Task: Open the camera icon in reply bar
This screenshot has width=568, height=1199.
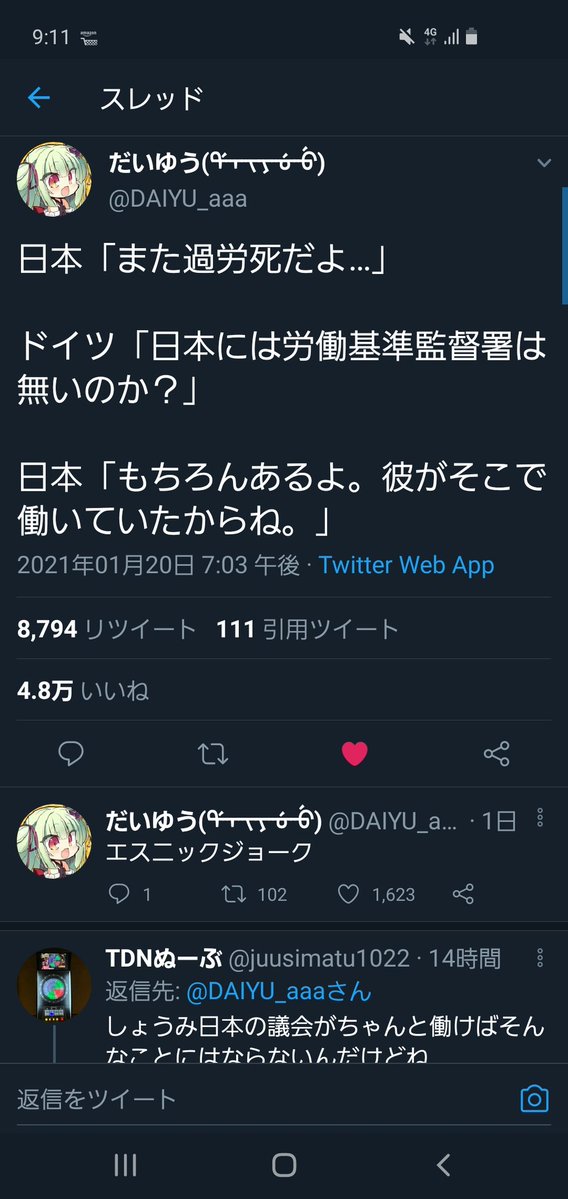Action: 534,1099
